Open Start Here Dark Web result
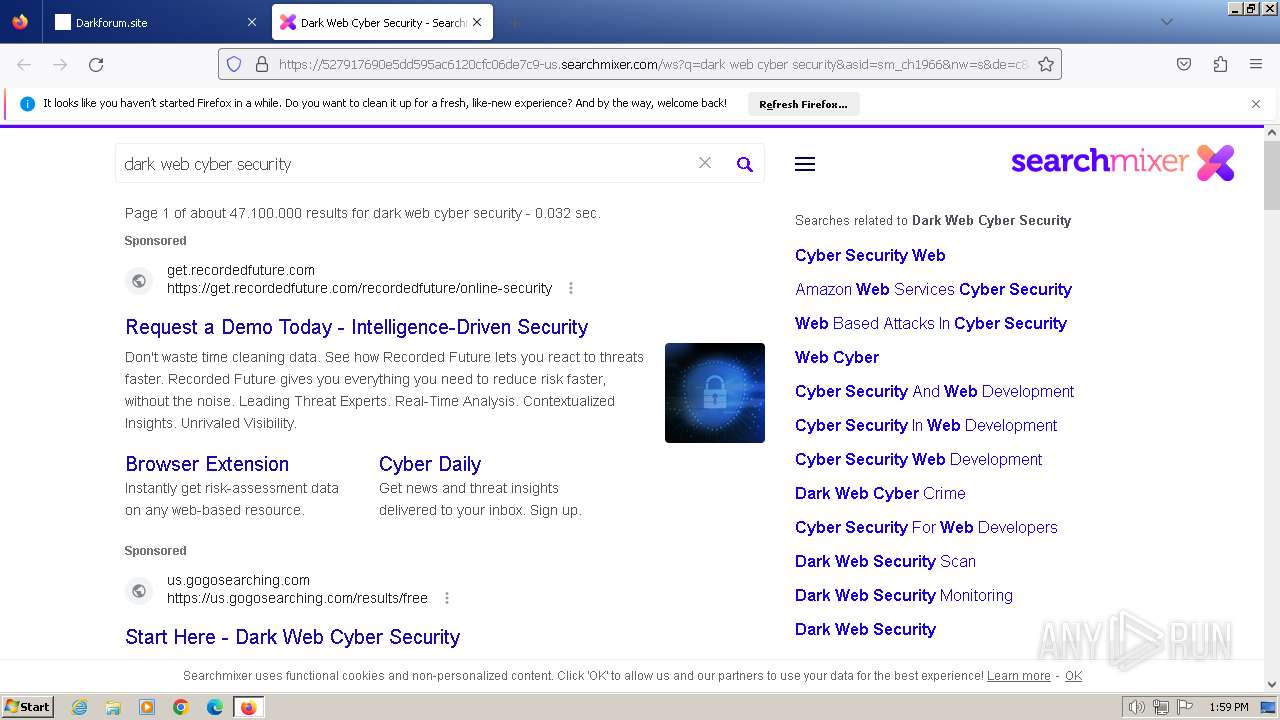Viewport: 1280px width, 720px height. coord(293,637)
